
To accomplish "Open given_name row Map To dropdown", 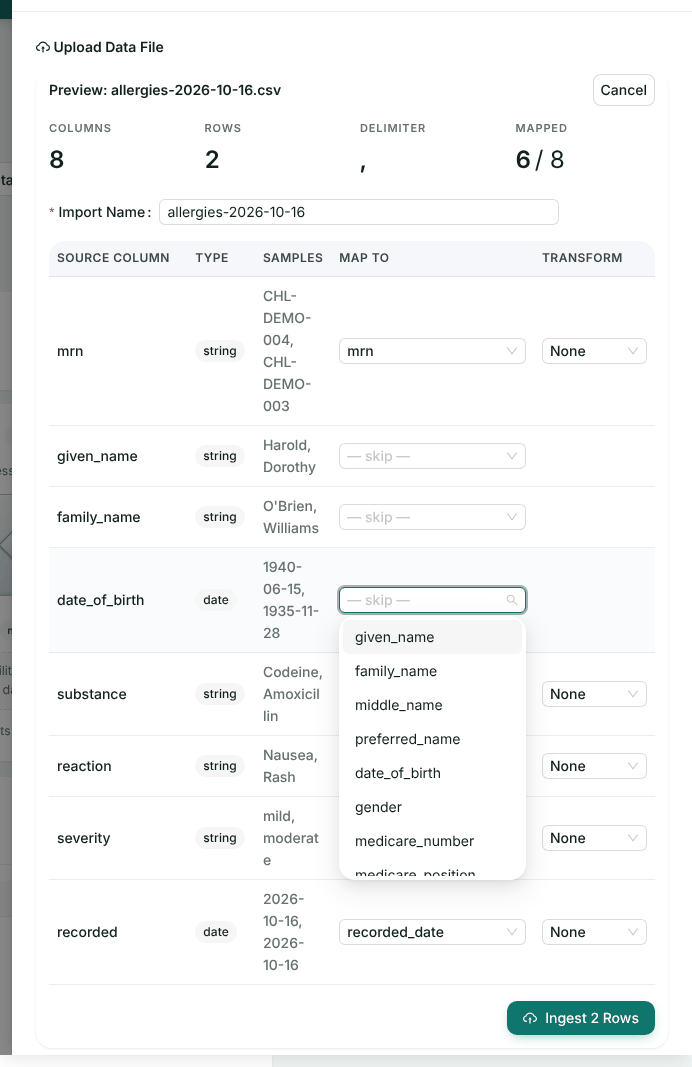I will coord(432,456).
